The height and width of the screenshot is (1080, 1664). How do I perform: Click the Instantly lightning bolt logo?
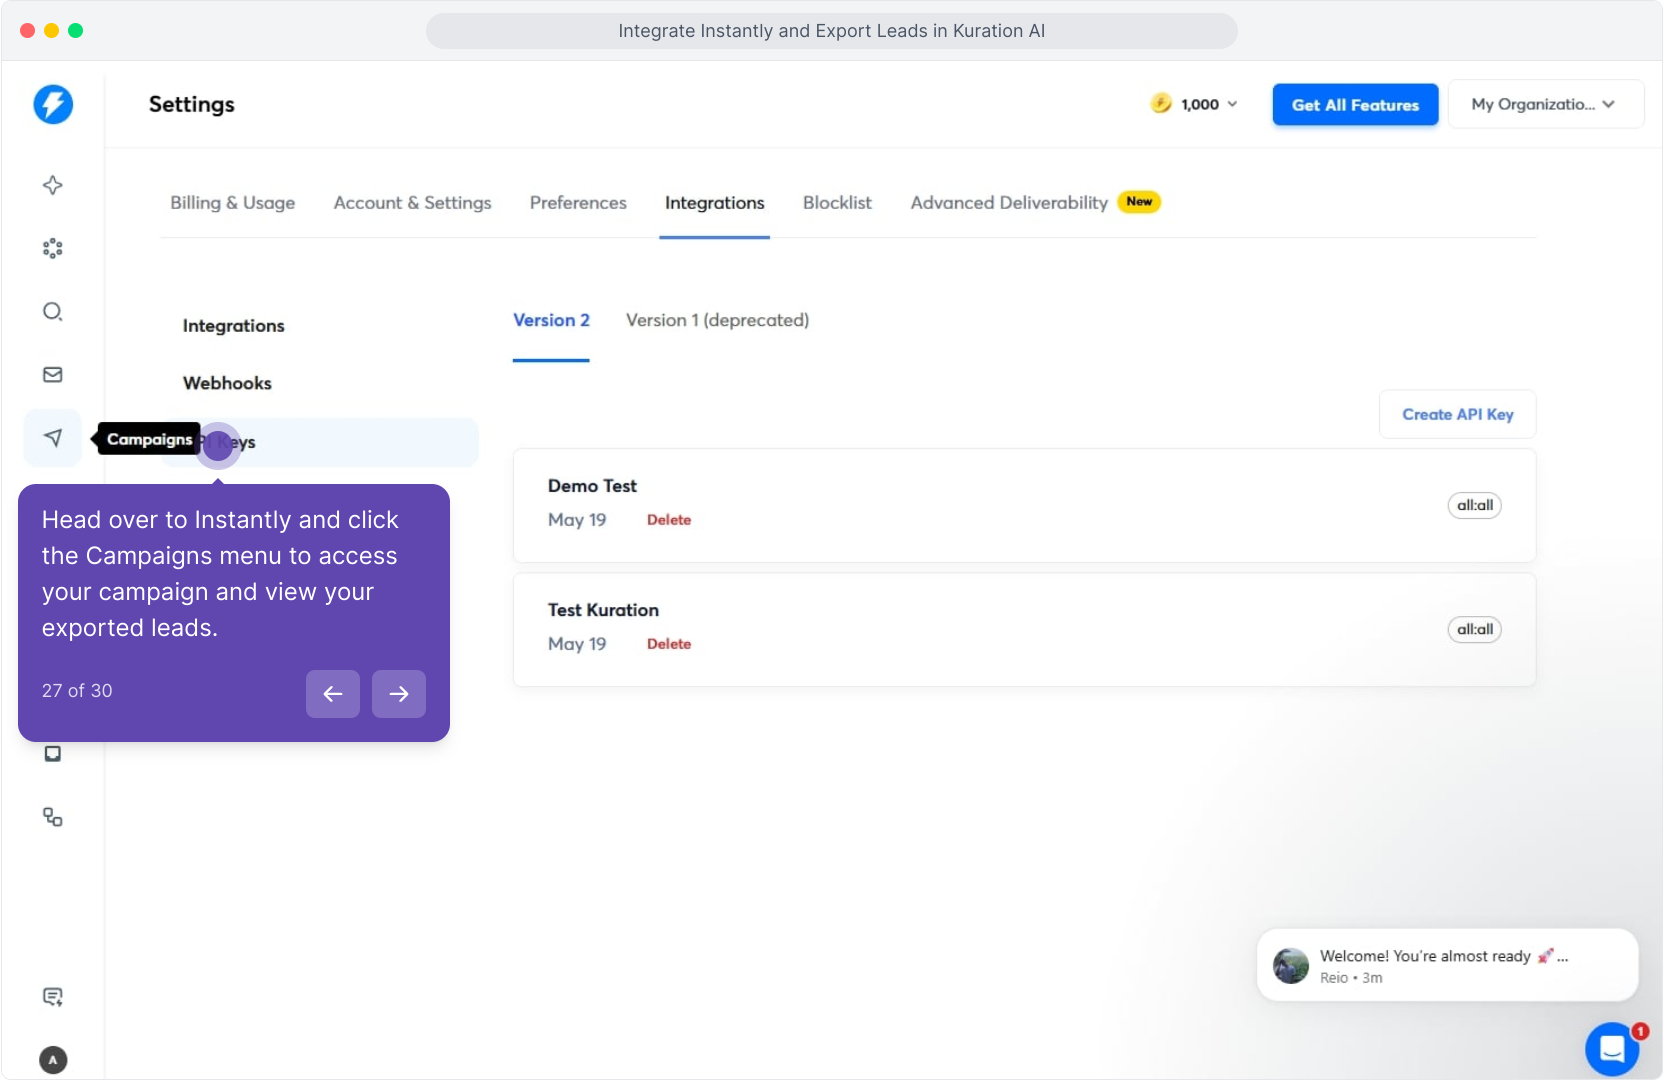point(53,104)
